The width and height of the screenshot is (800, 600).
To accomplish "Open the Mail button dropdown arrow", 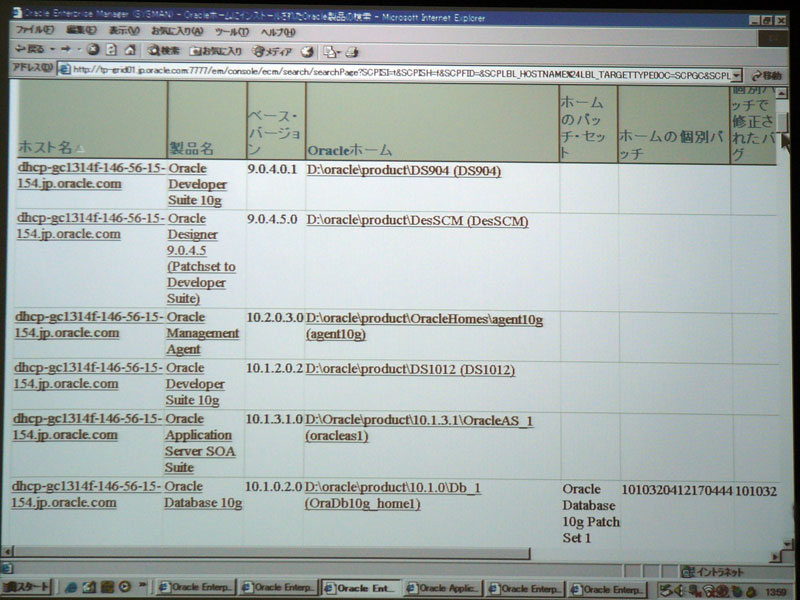I will (x=338, y=52).
